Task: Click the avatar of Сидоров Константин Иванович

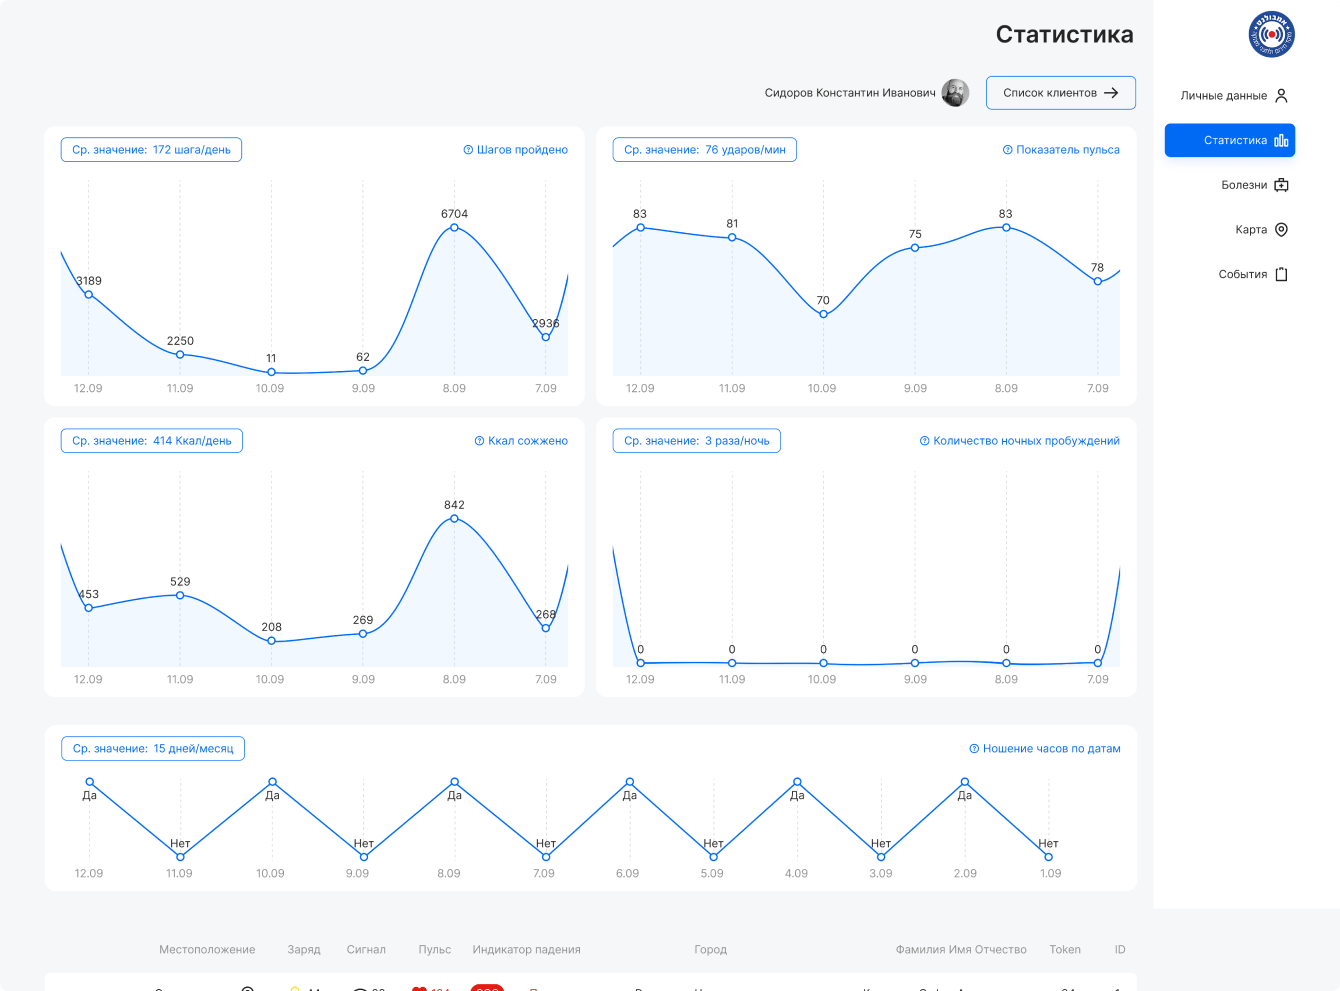Action: click(955, 93)
